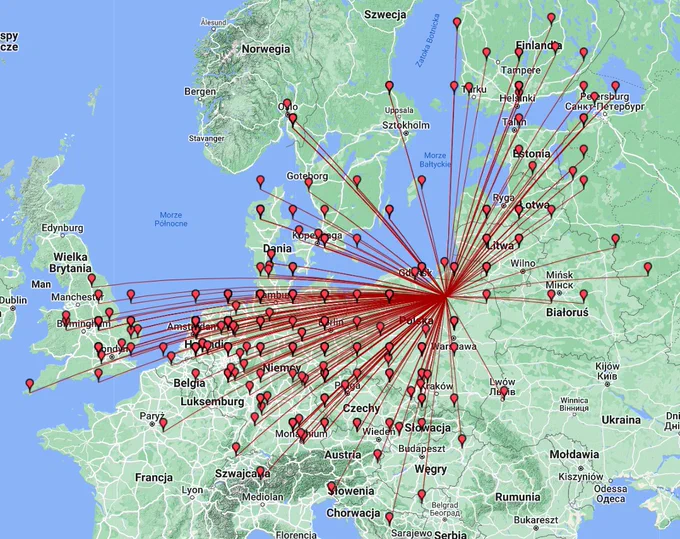Select the pin at the left of the Birmingham label
Screen dimensions: 680x539
click(66, 316)
